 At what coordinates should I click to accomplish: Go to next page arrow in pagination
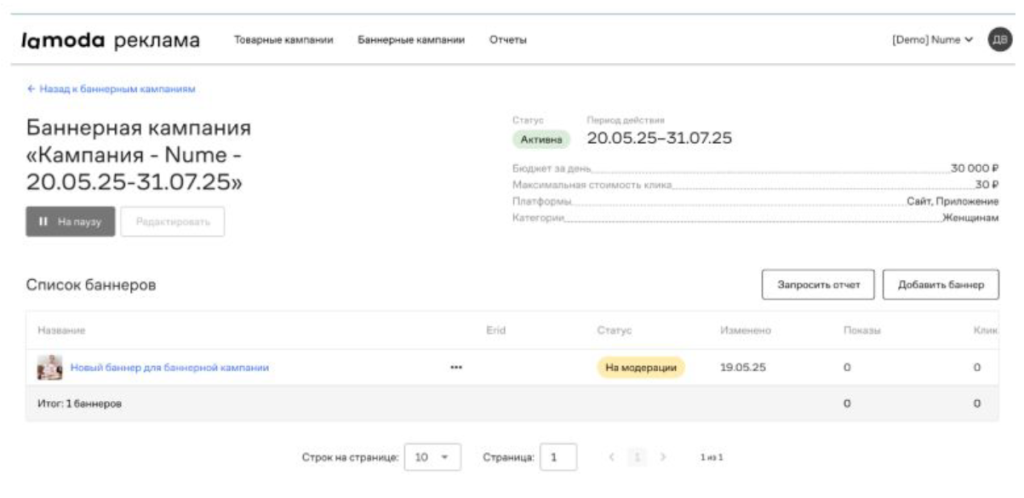[662, 457]
